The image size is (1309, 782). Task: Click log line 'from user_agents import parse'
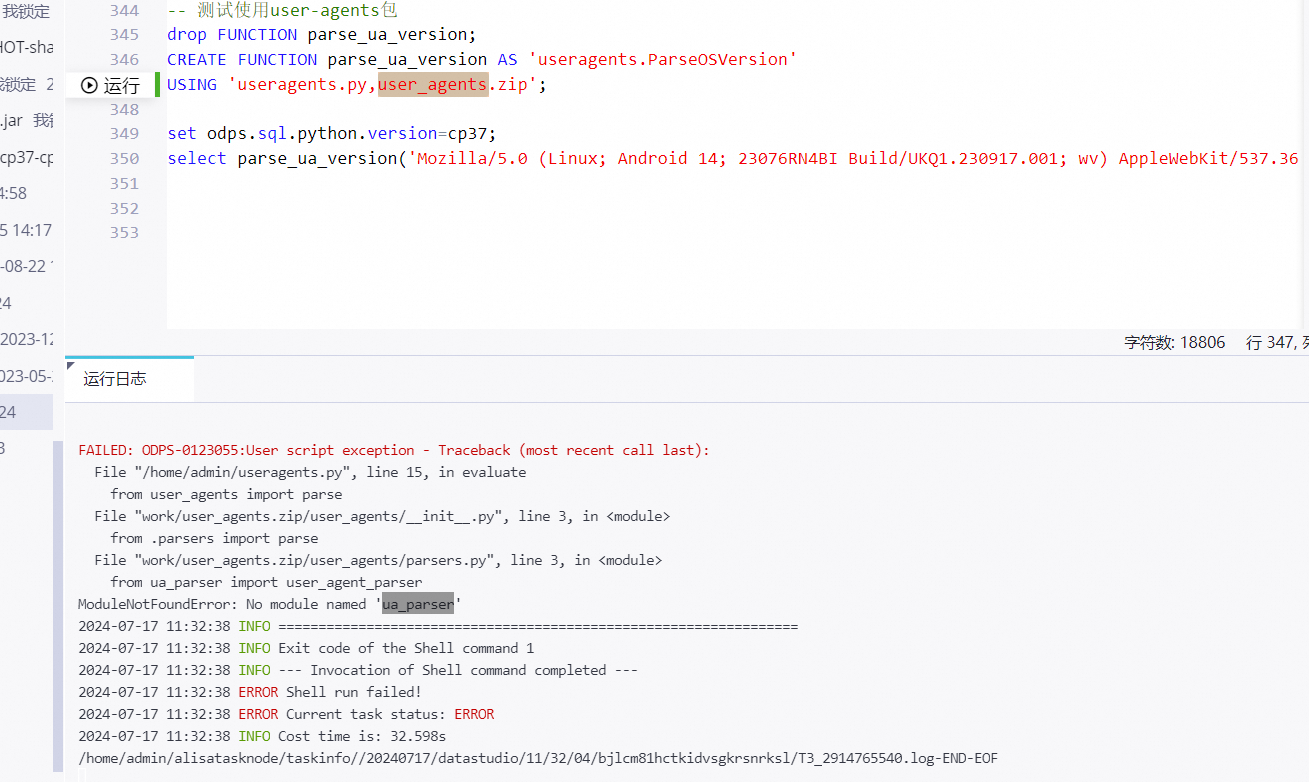point(226,494)
